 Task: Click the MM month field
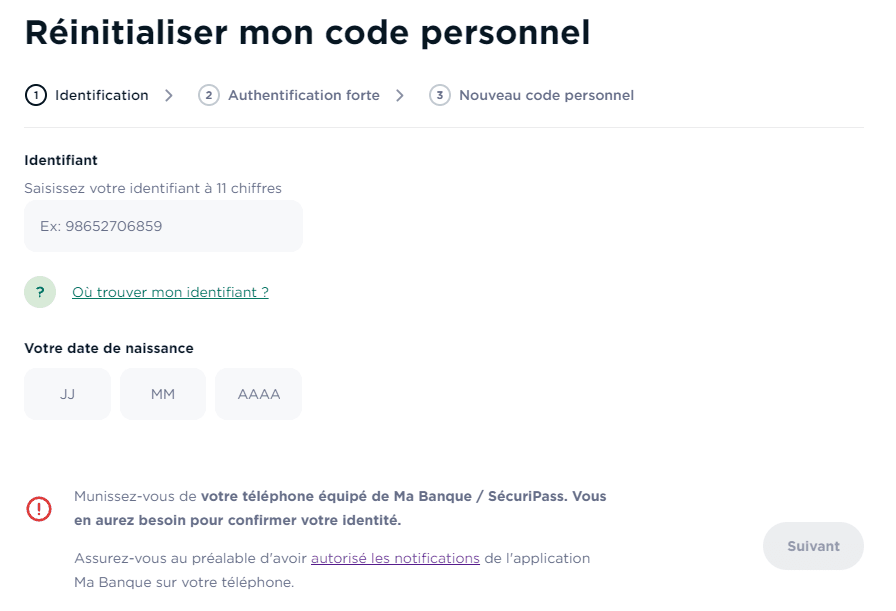(163, 394)
